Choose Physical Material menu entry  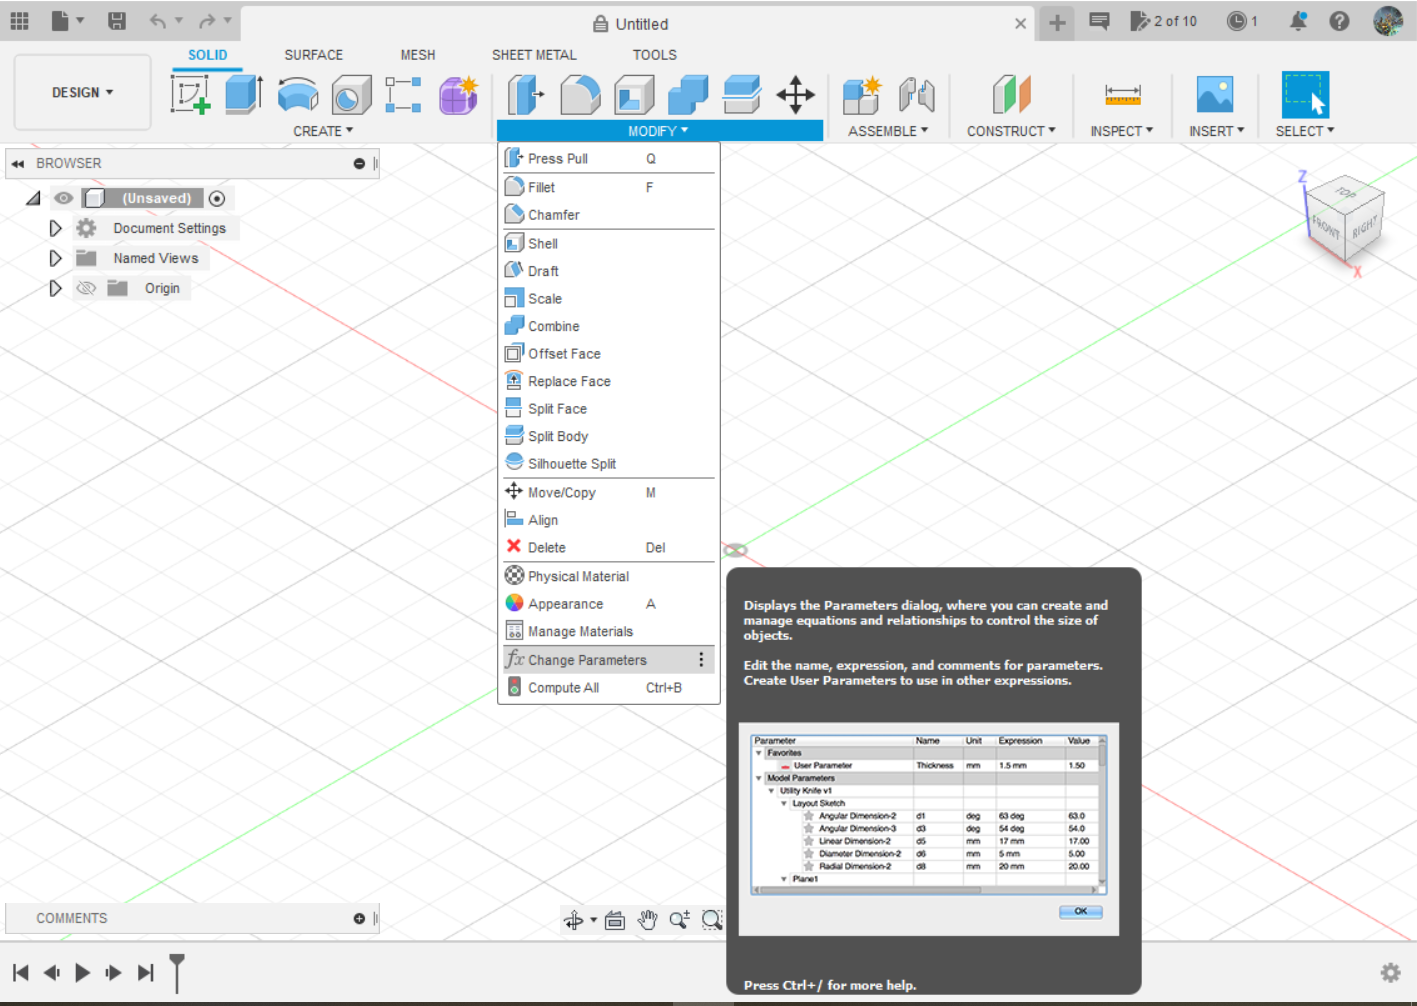click(x=608, y=577)
